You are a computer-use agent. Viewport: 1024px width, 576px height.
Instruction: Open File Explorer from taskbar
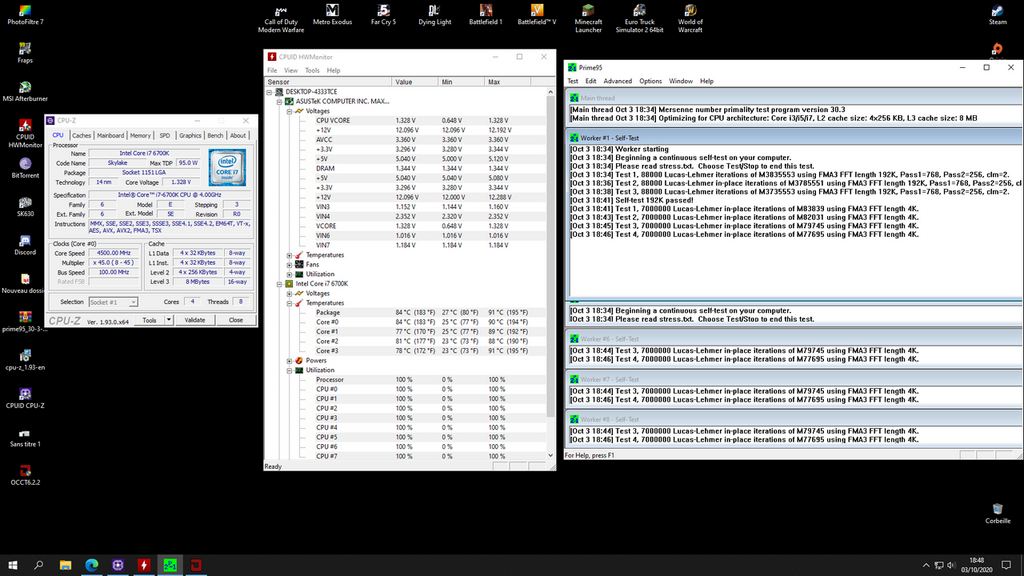tap(65, 565)
